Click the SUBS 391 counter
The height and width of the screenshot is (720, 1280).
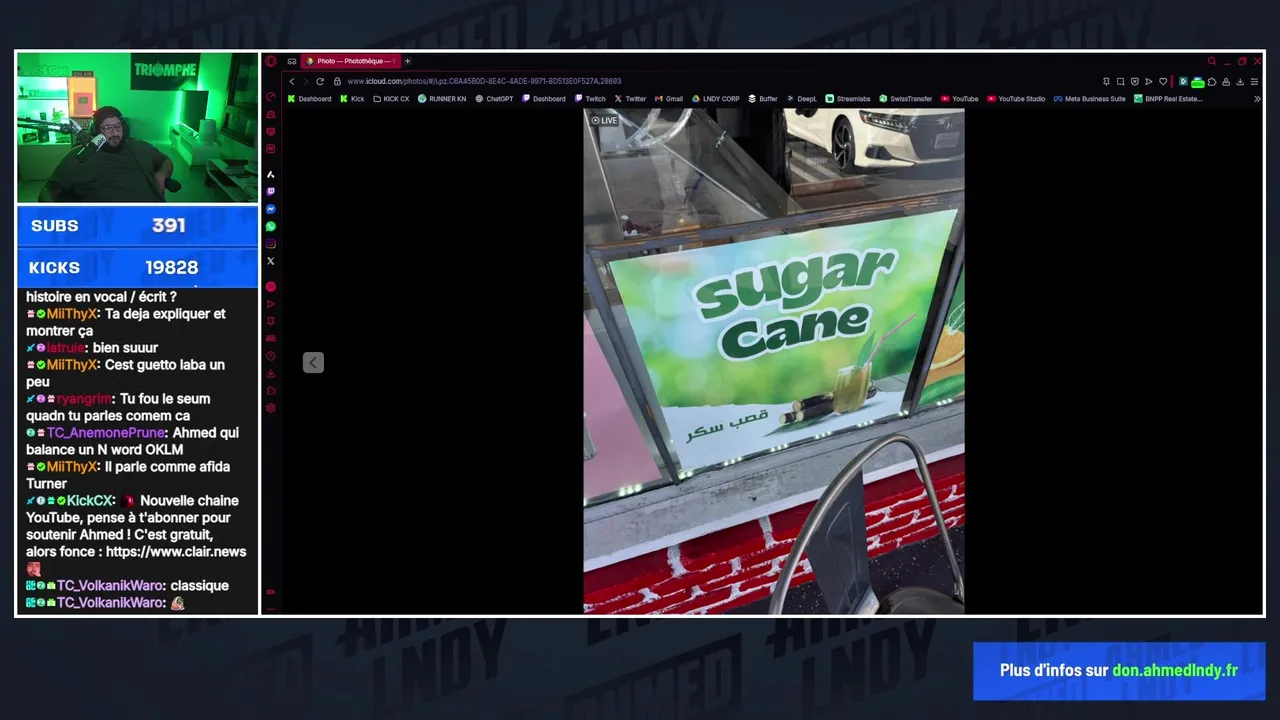pyautogui.click(x=137, y=226)
